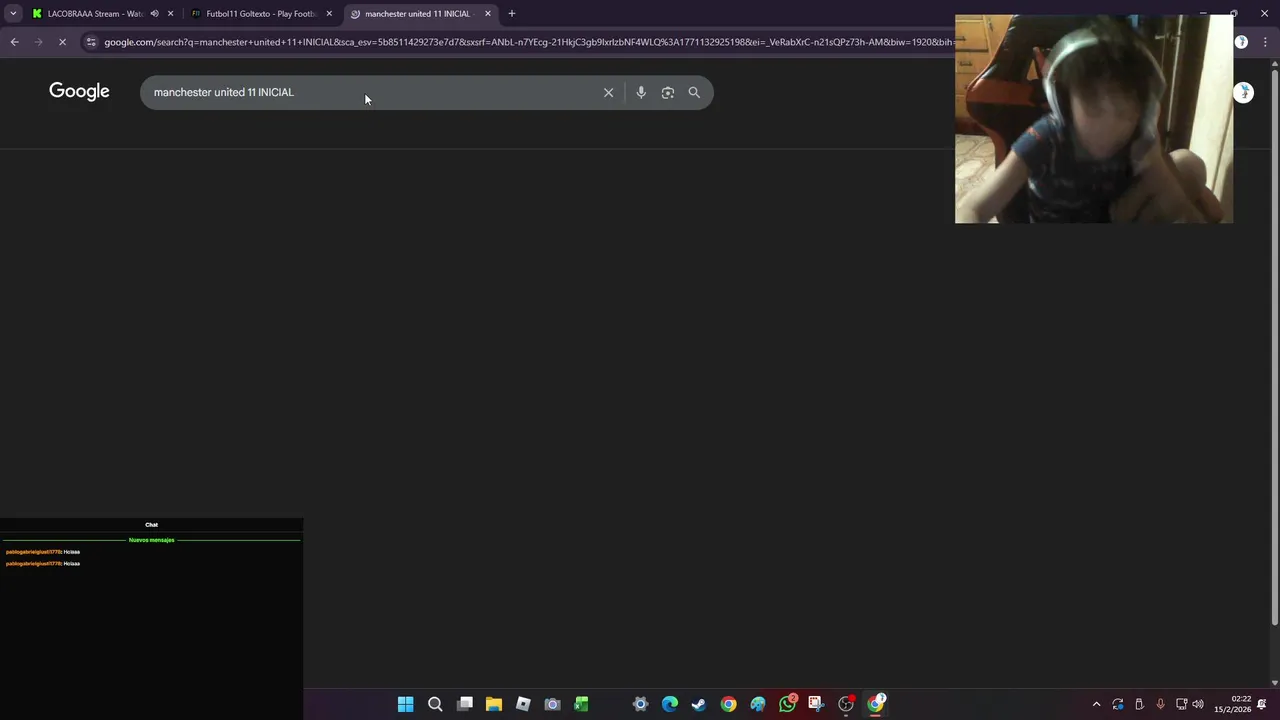Open the clock and date panel

[x=1232, y=704]
